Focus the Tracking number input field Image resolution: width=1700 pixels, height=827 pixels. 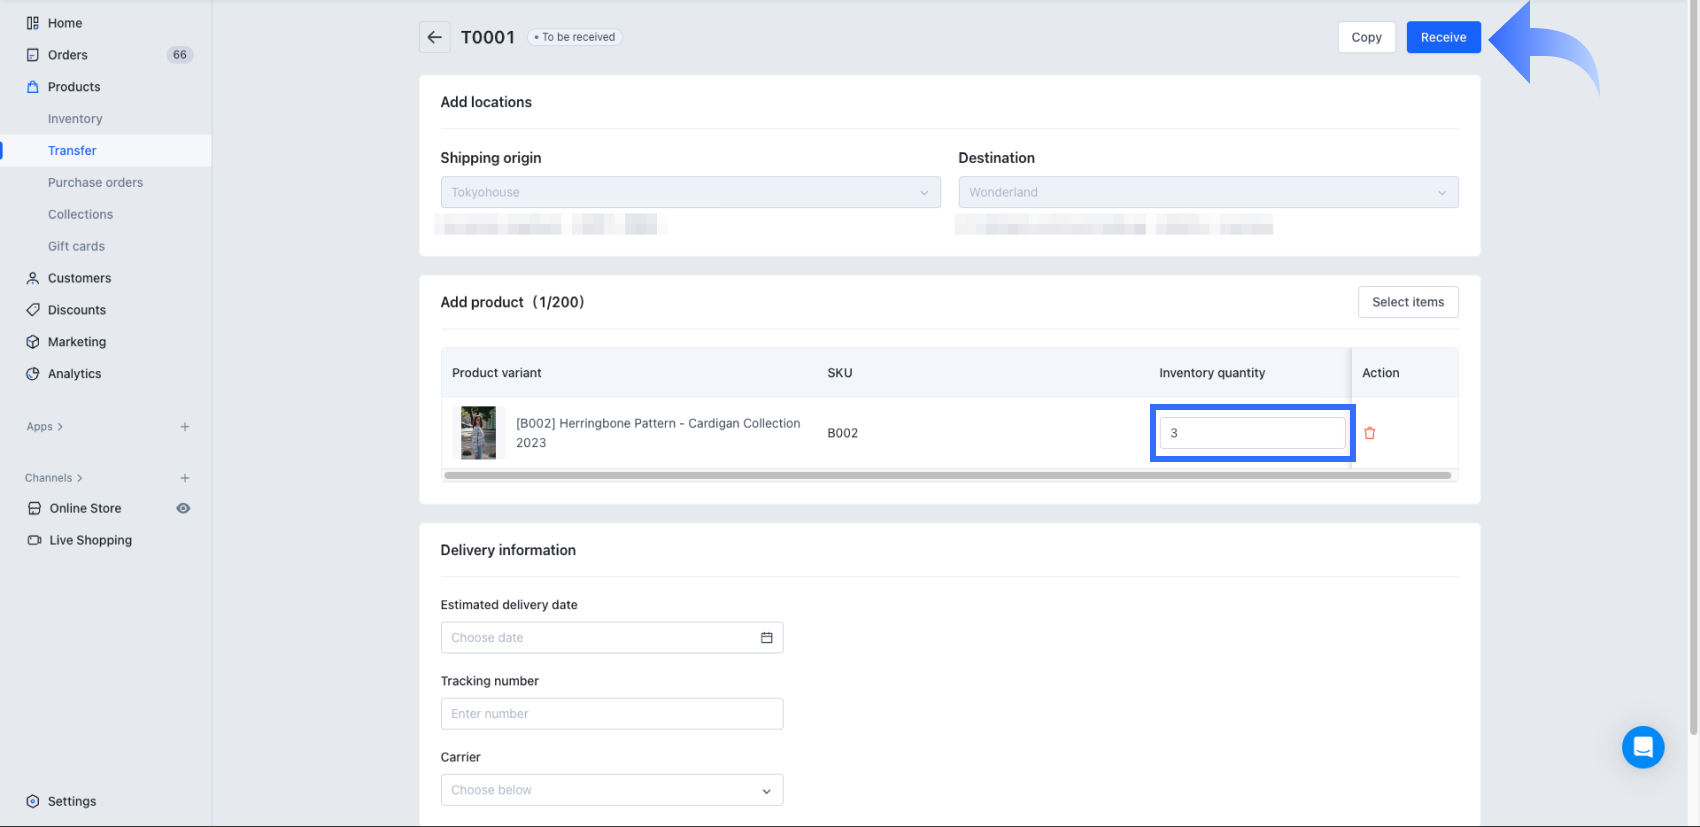(x=611, y=714)
